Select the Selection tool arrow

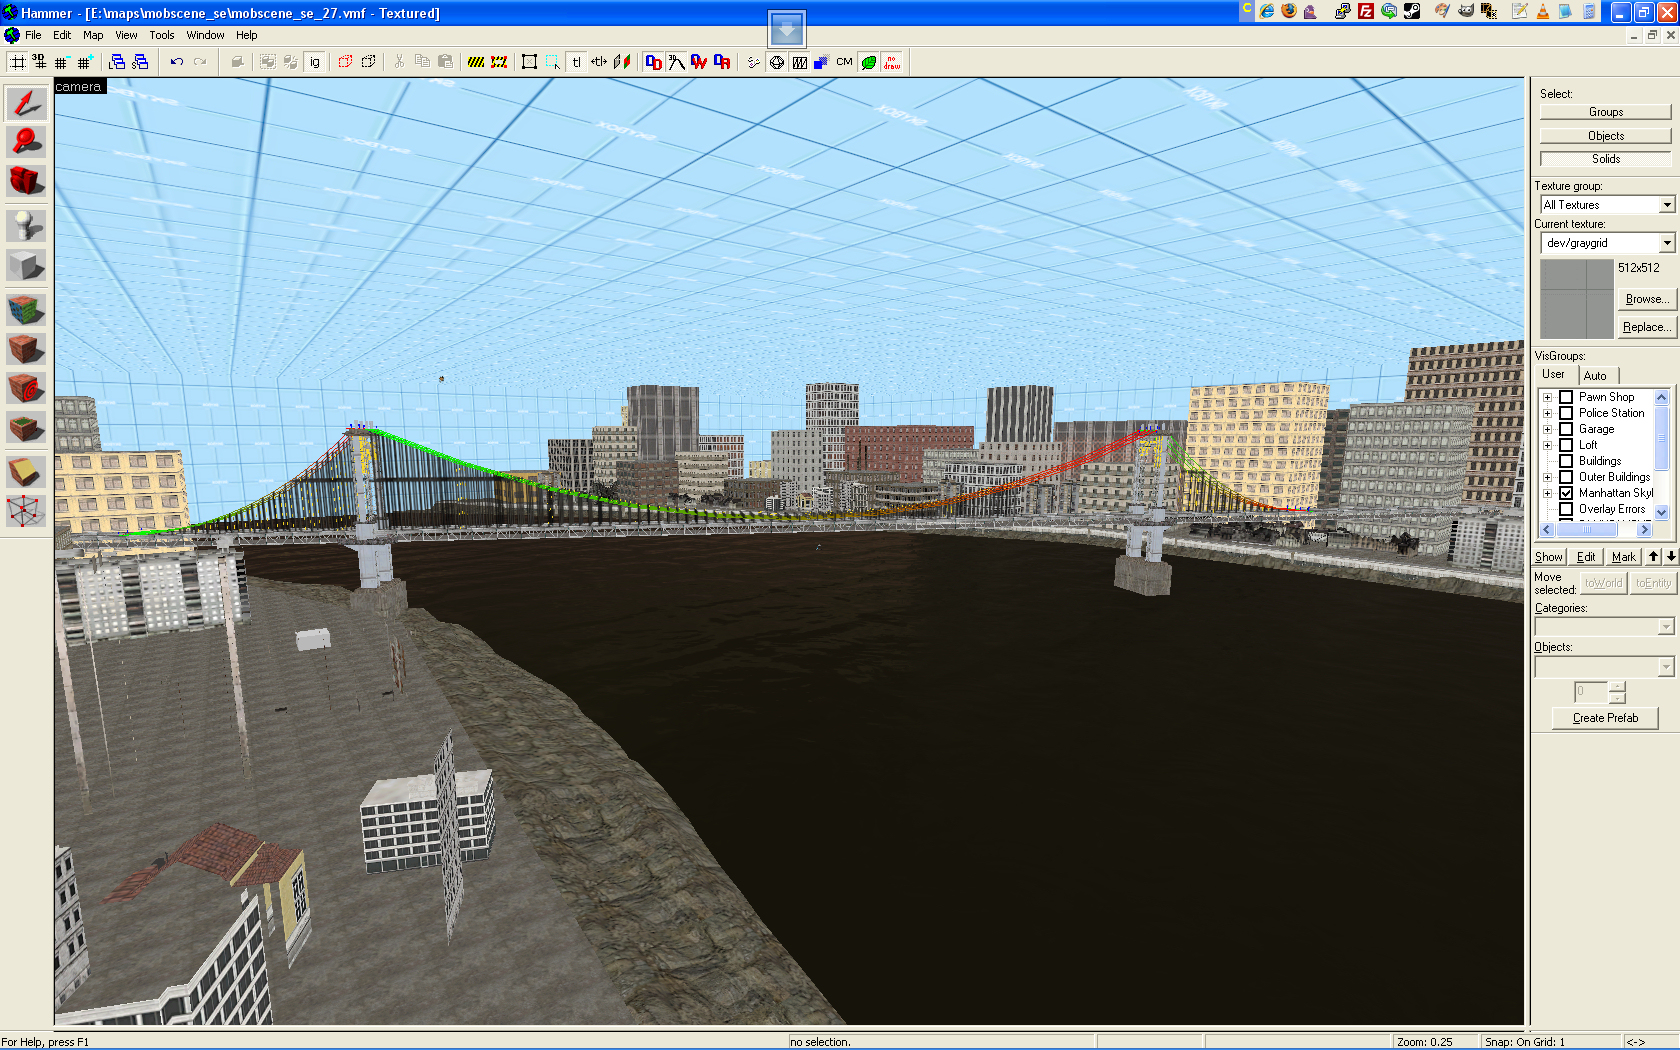[x=26, y=102]
